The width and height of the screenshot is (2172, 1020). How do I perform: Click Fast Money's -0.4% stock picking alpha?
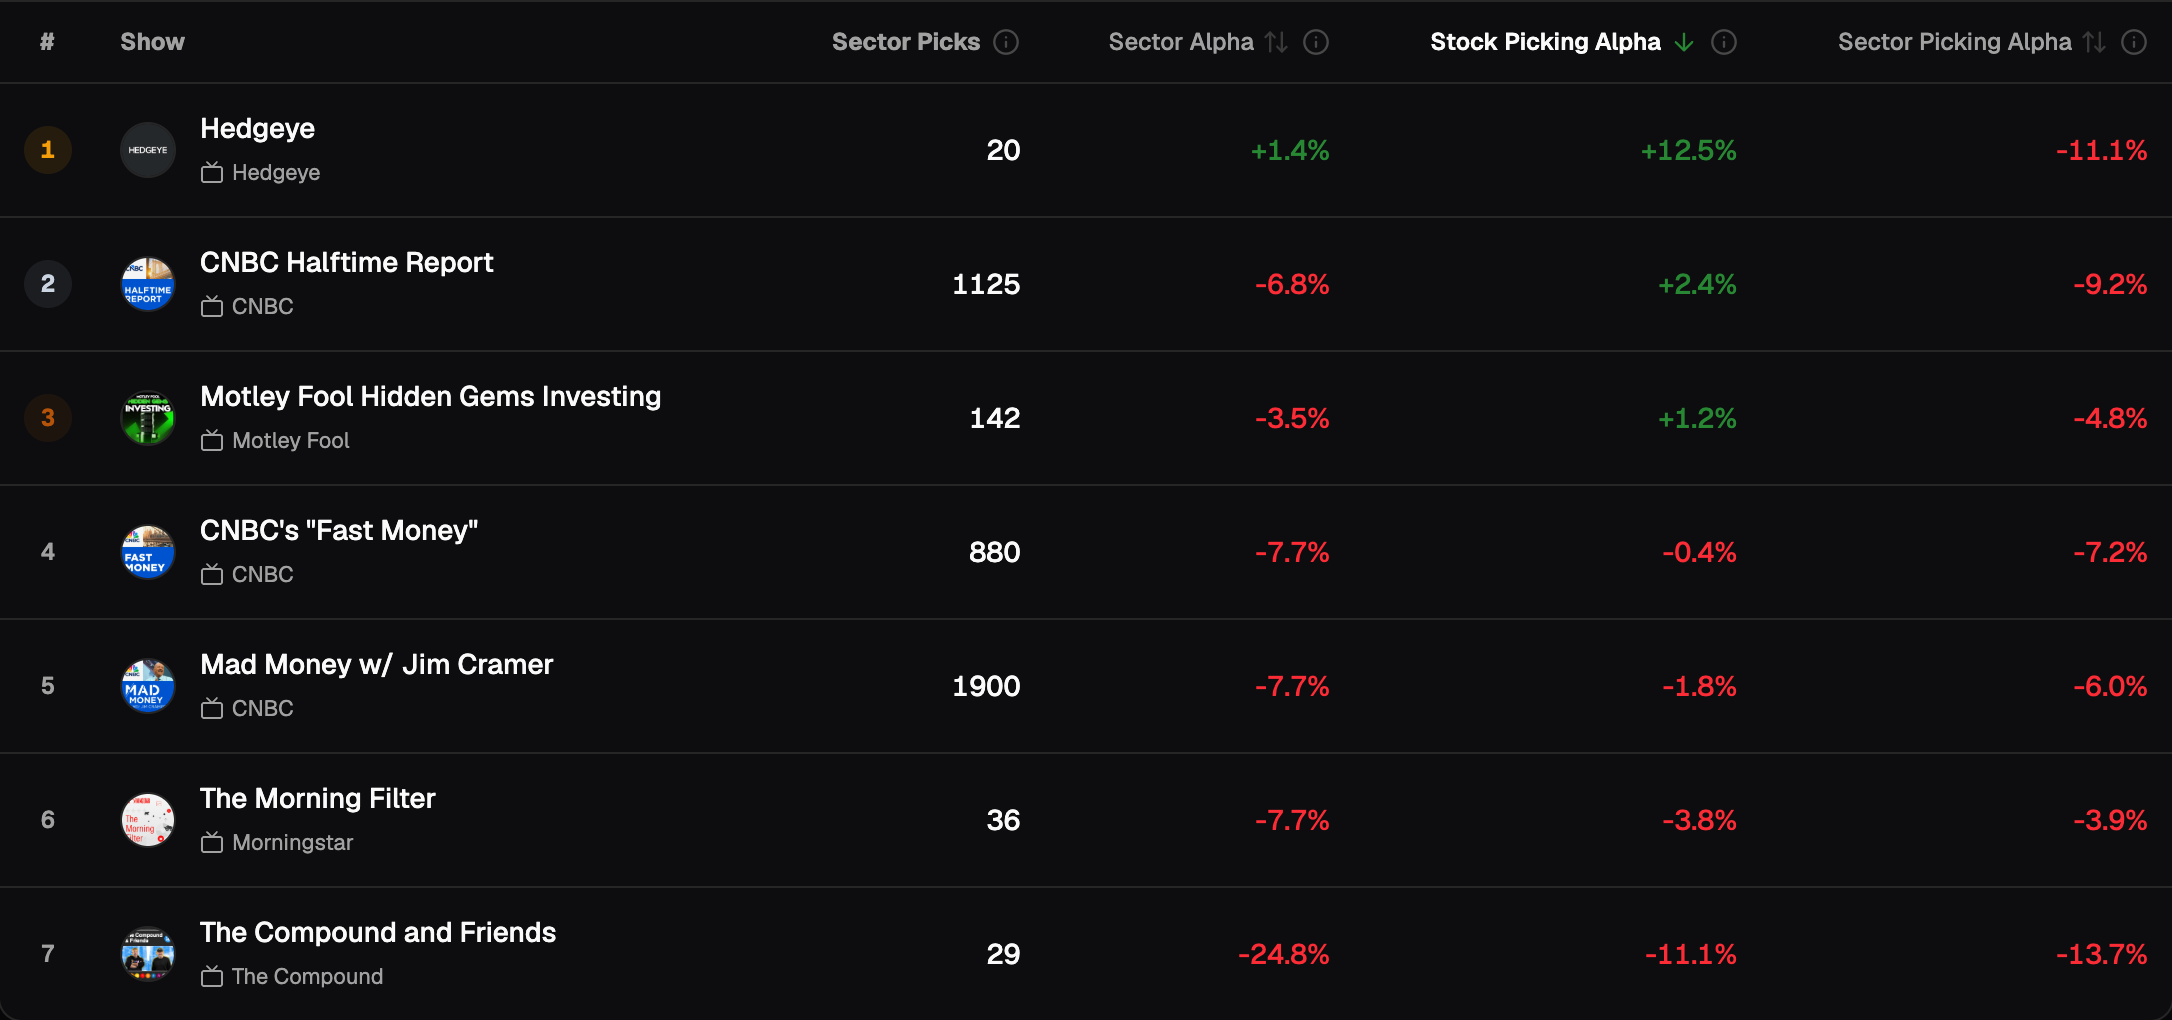[1700, 553]
